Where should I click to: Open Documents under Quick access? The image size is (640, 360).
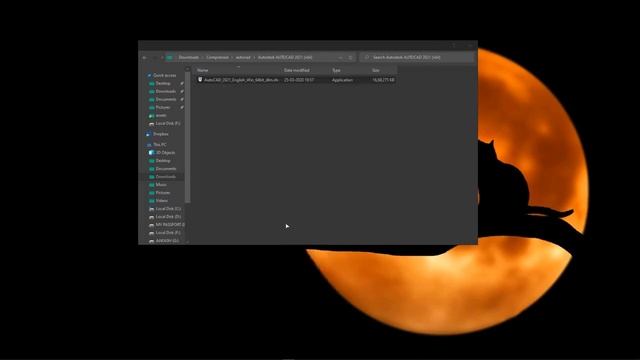tap(166, 99)
